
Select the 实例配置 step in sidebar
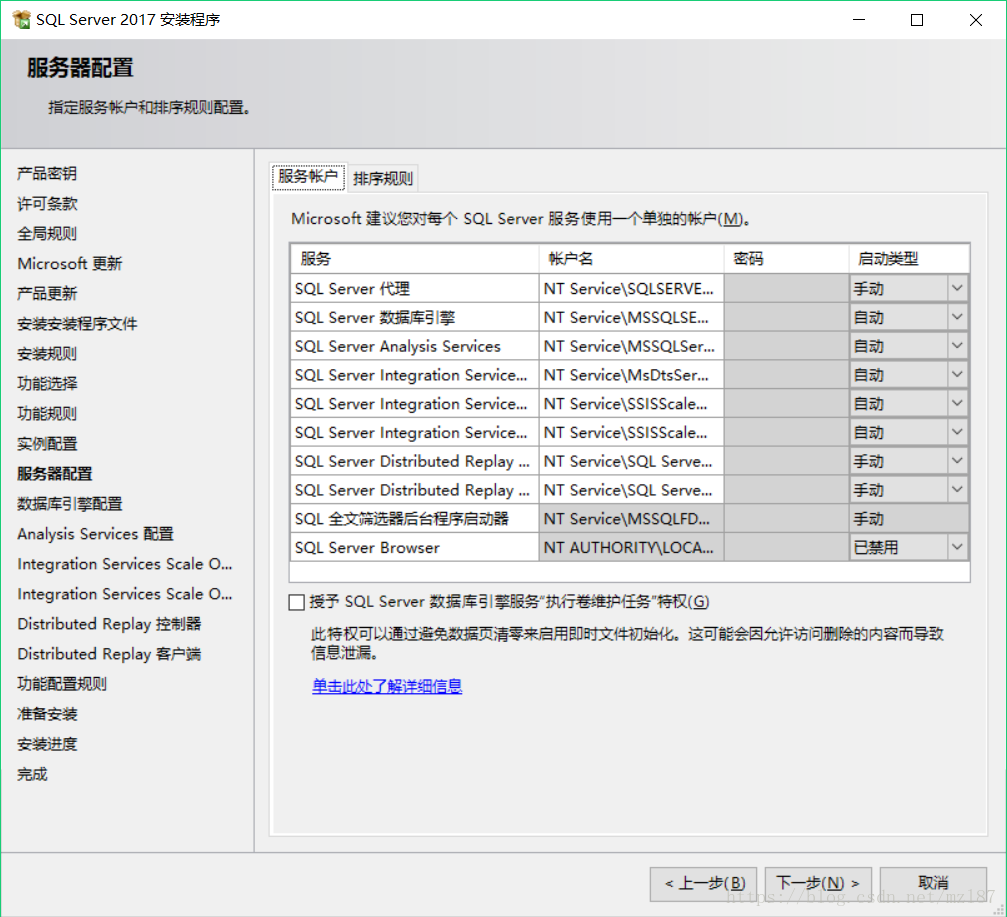click(47, 444)
